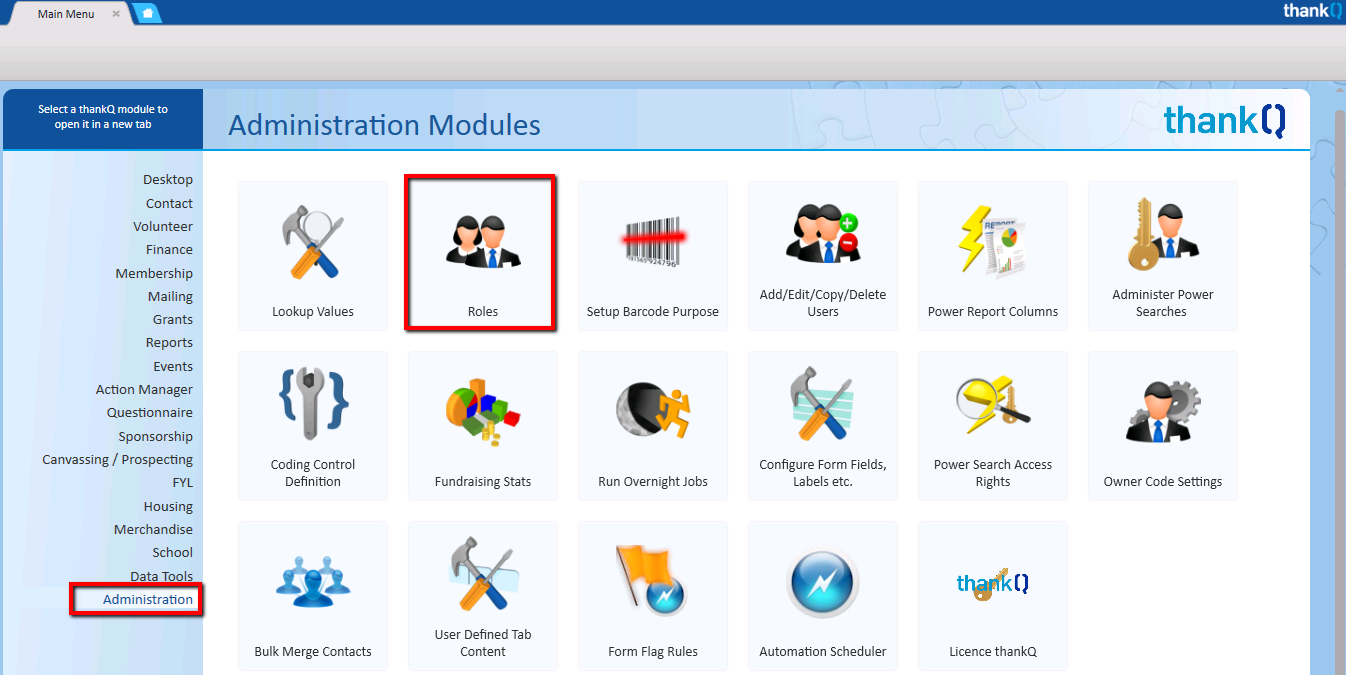The image size is (1346, 675).
Task: Select Finance in the sidebar
Action: point(169,250)
